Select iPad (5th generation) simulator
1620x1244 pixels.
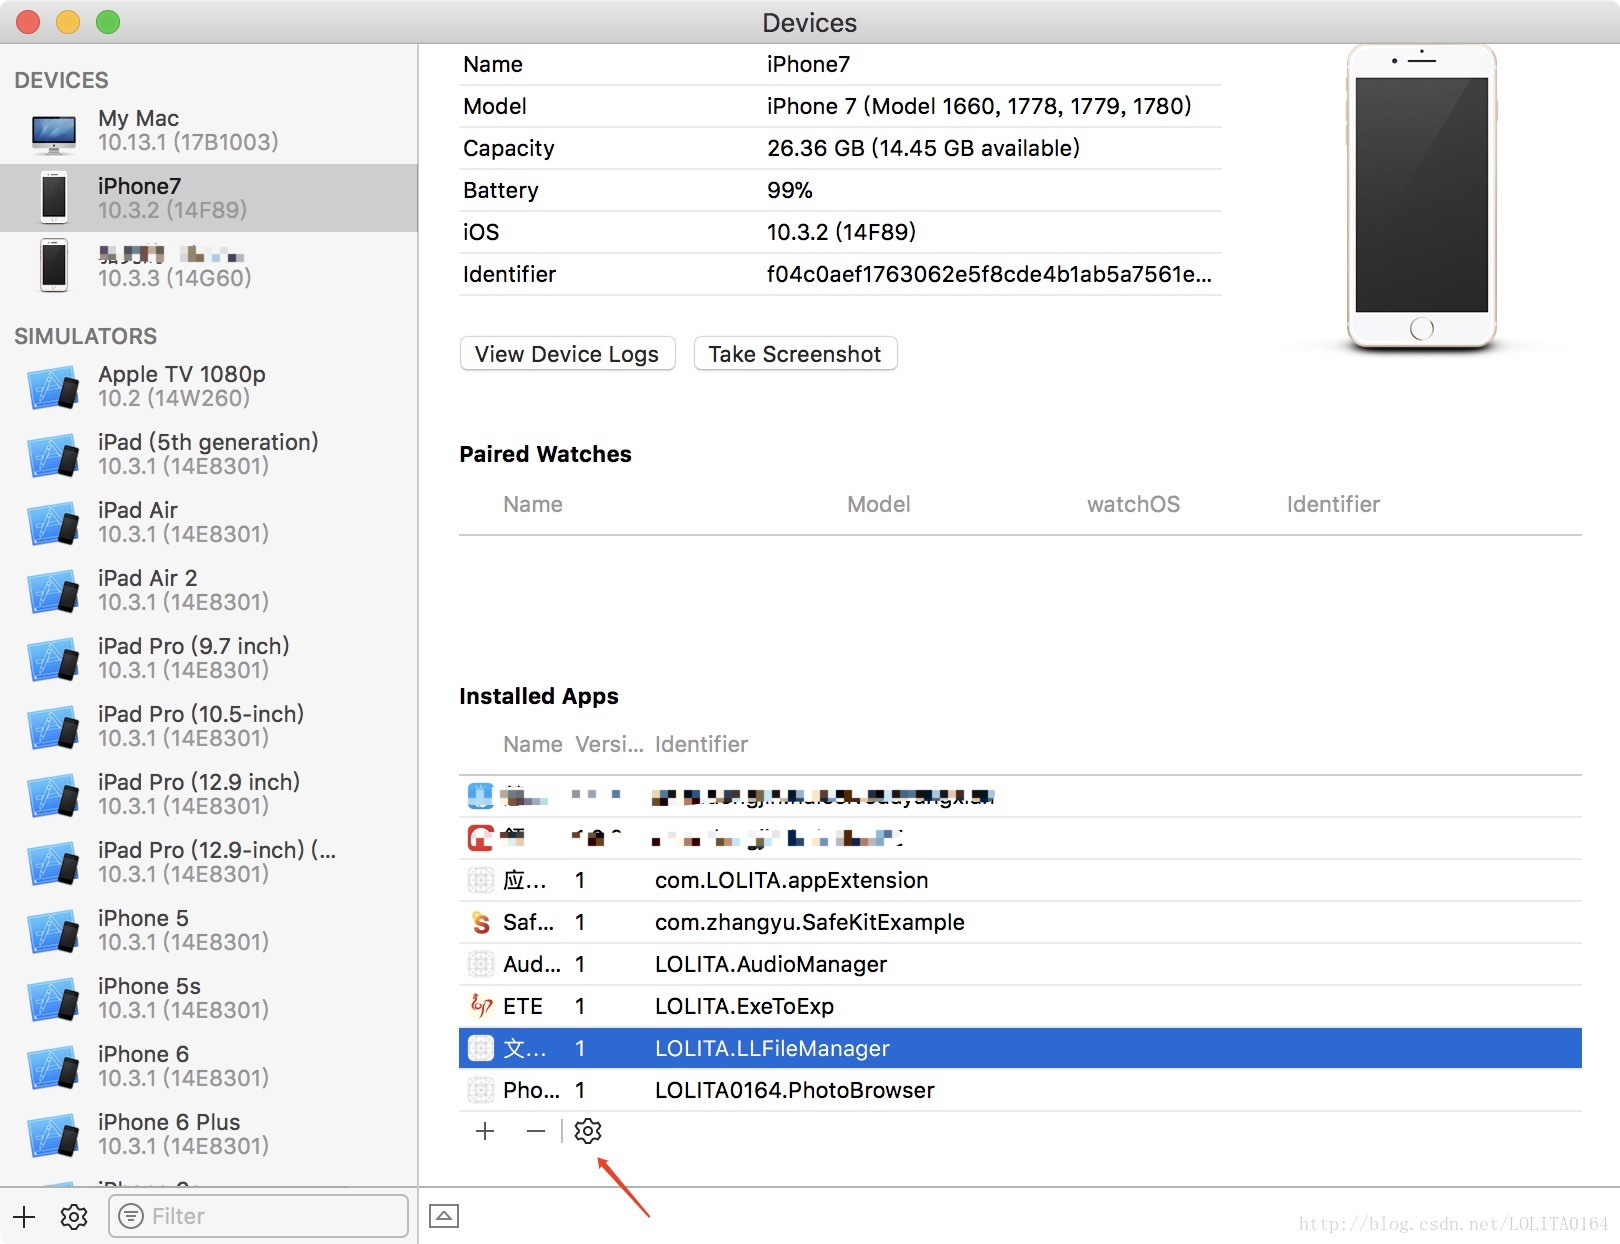(209, 454)
